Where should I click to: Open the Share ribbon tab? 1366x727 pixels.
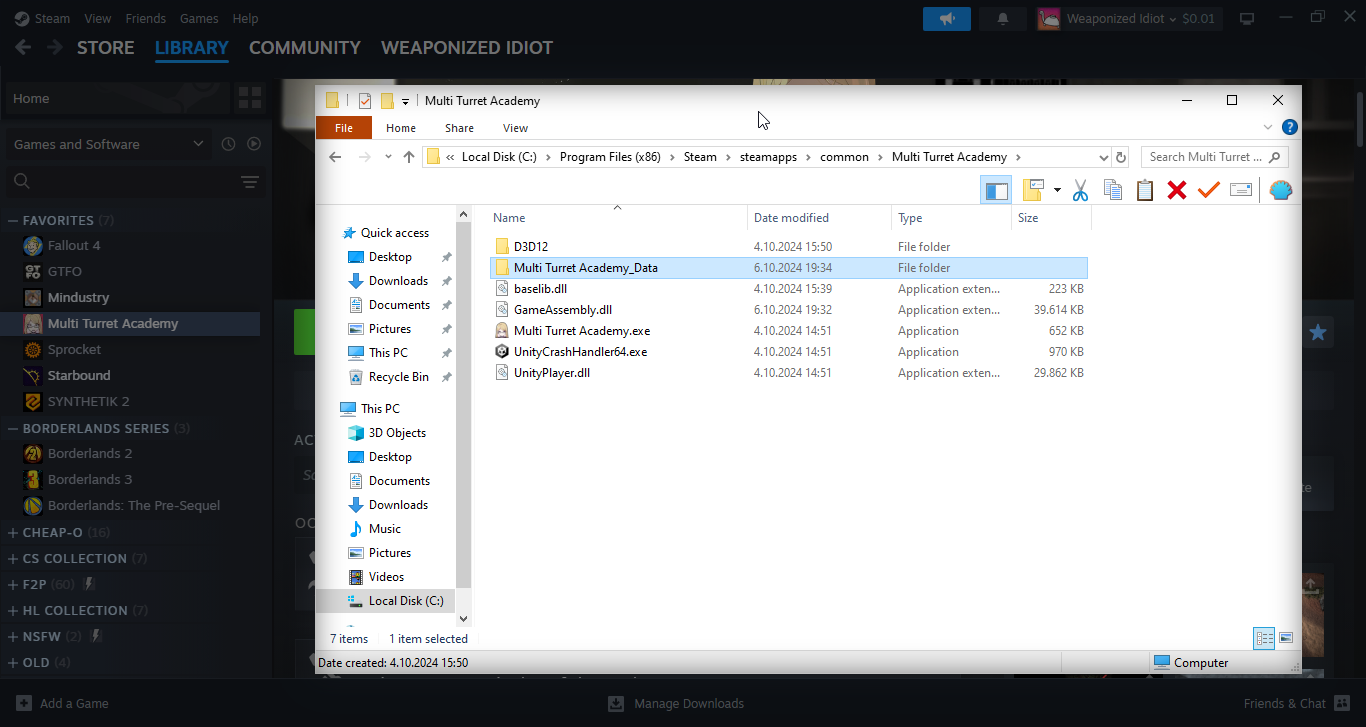coord(460,128)
